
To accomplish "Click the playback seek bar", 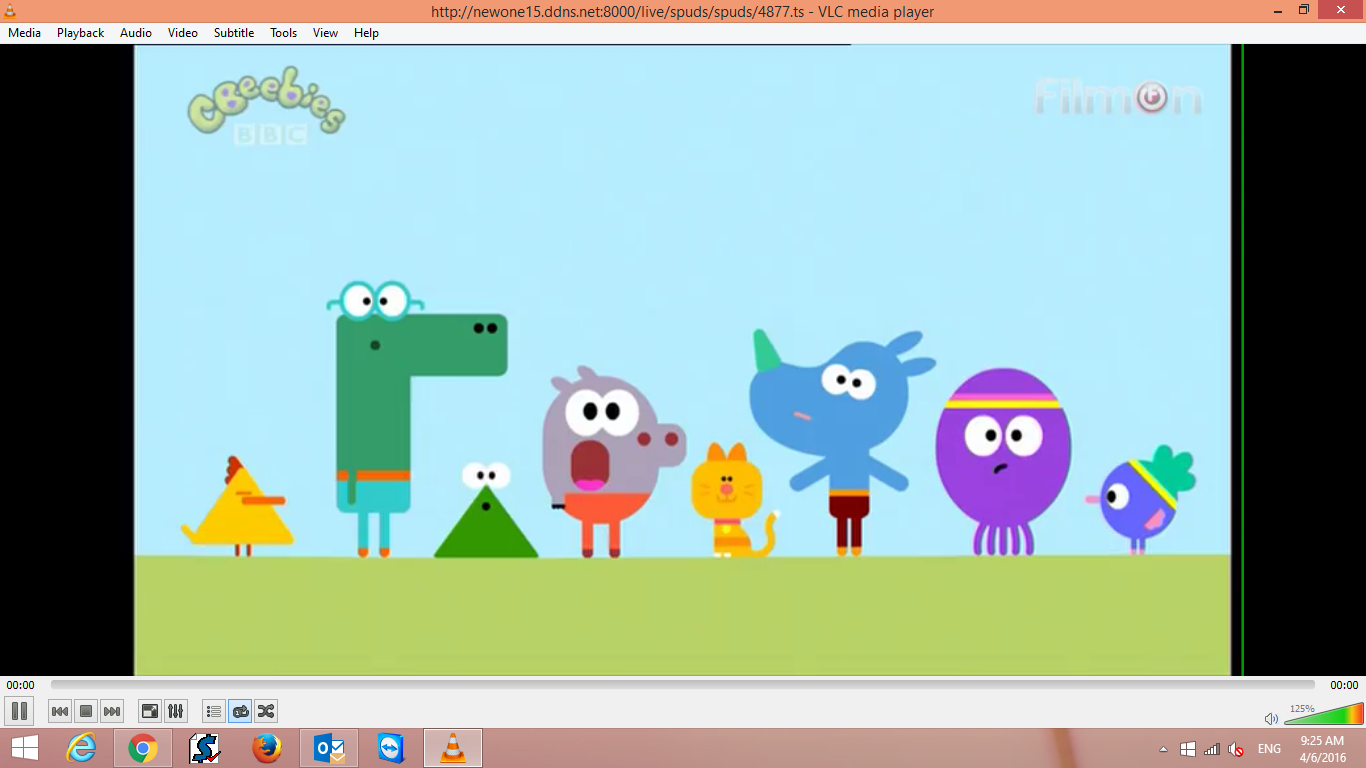I will point(683,685).
